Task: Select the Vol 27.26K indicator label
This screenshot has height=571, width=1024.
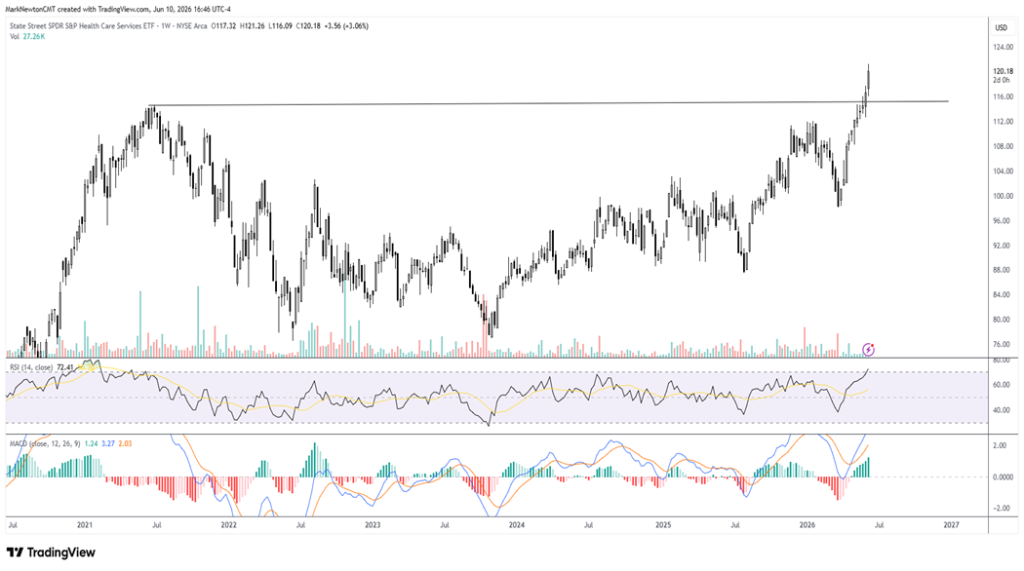Action: tap(27, 37)
